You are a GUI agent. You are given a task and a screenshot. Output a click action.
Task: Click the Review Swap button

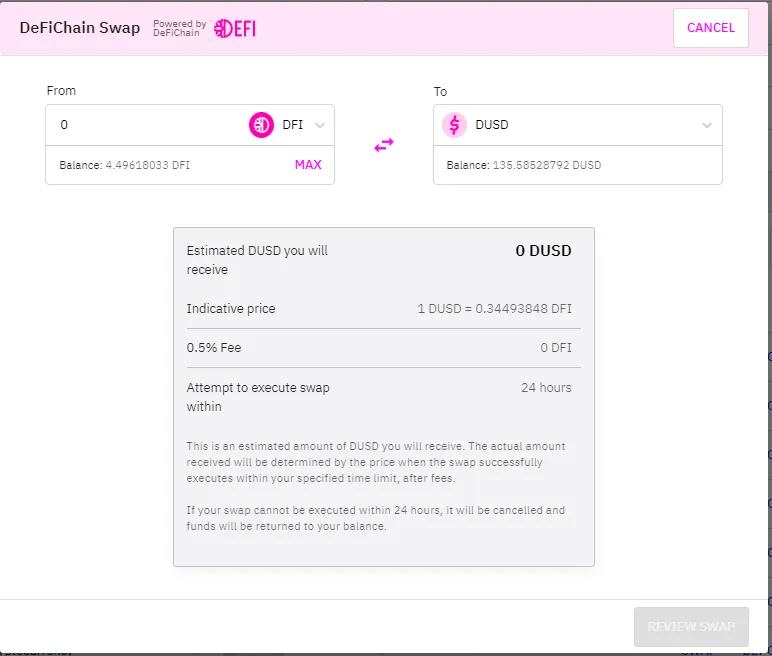[691, 626]
